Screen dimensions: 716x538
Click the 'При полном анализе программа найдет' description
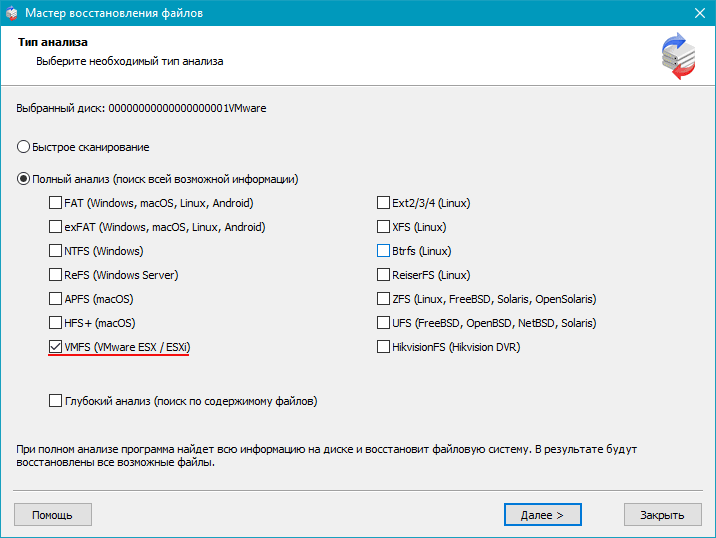click(326, 456)
